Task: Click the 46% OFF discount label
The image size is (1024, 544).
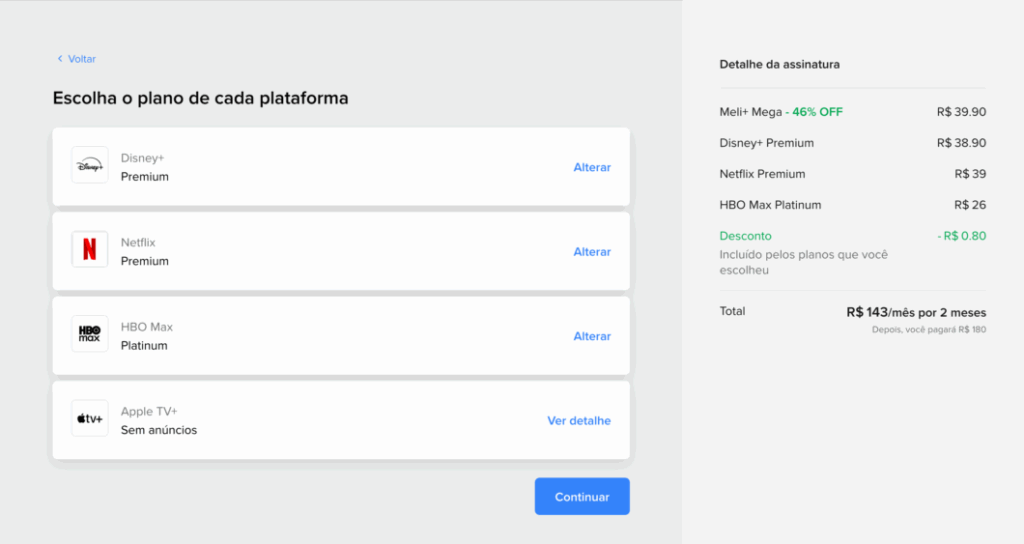Action: (817, 112)
